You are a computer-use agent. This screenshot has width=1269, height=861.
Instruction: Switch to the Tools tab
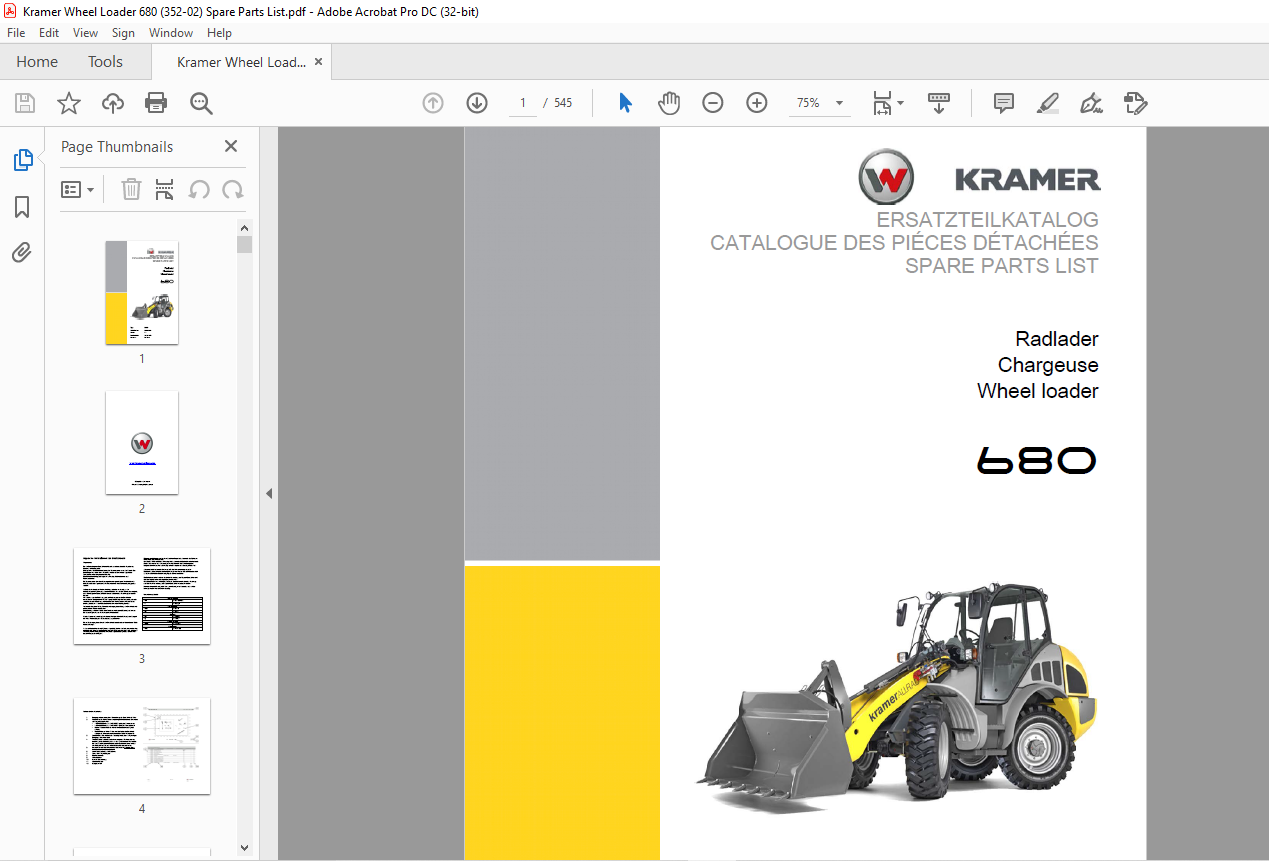pos(105,62)
